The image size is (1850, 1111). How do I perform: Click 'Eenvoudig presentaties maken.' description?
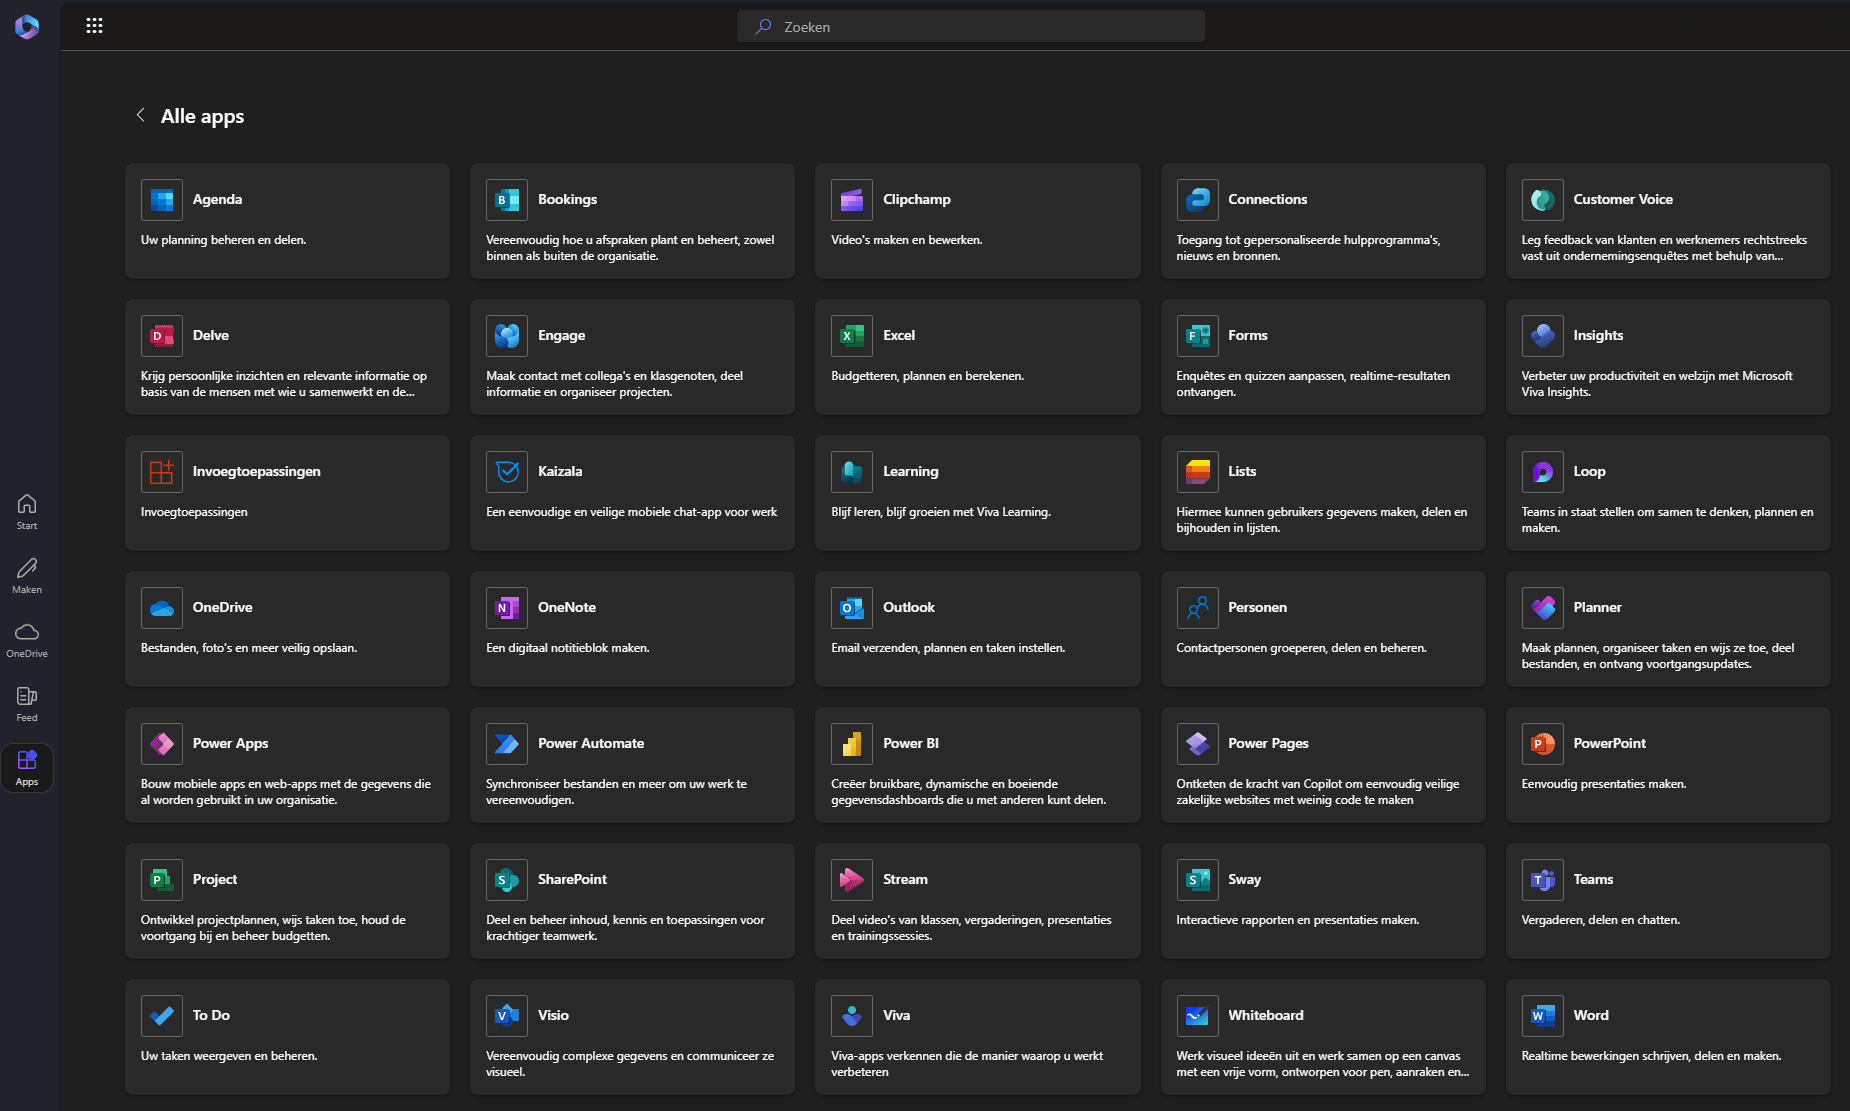click(1604, 784)
